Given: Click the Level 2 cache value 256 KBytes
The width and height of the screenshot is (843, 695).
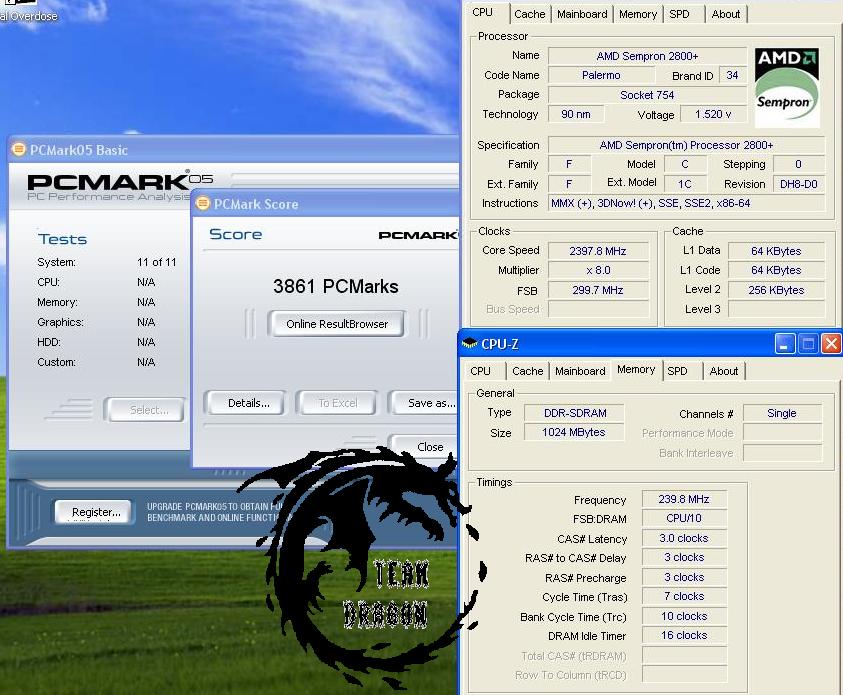Looking at the screenshot, I should 776,290.
